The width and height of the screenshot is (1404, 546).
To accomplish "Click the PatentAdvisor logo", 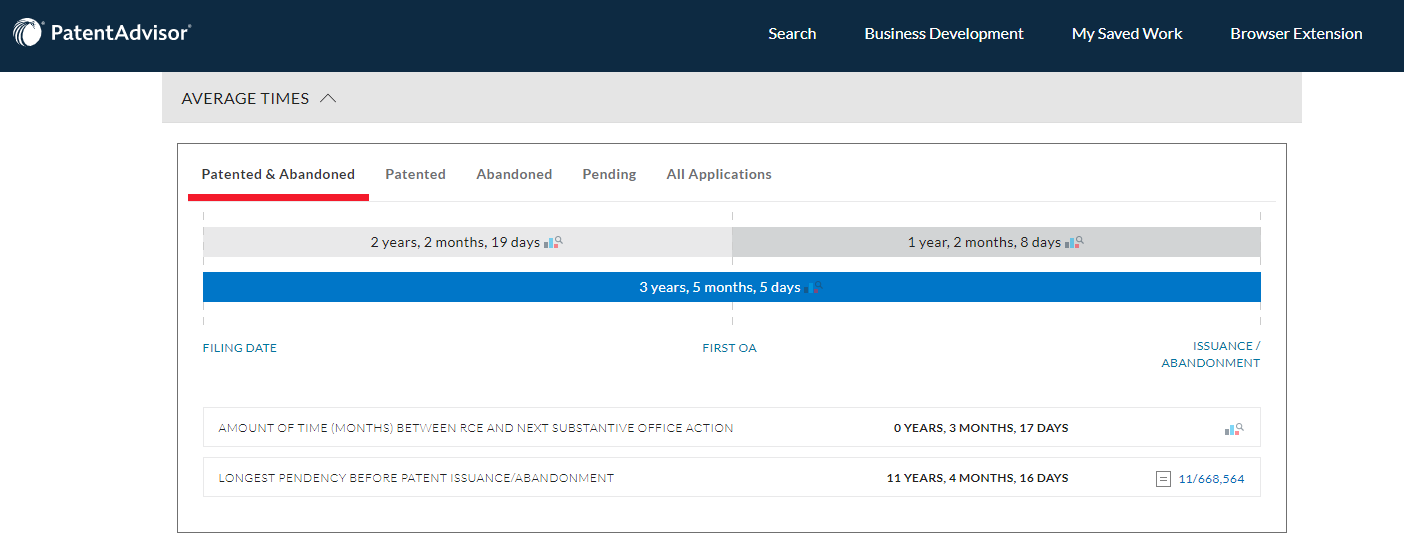I will click(102, 33).
